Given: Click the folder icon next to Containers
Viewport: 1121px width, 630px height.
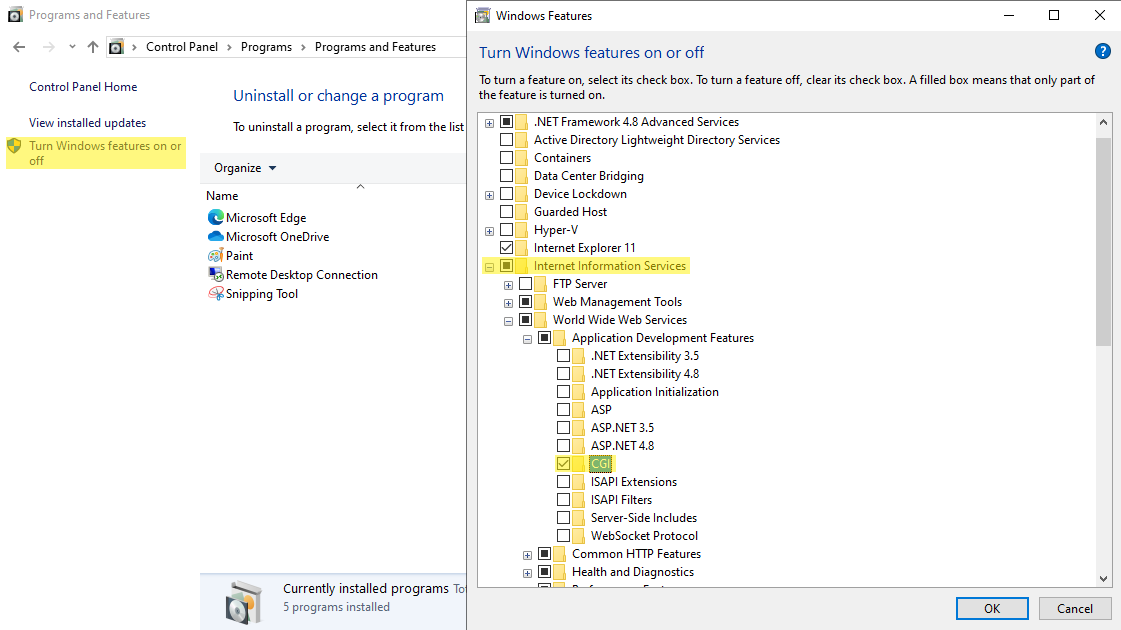Looking at the screenshot, I should [522, 158].
